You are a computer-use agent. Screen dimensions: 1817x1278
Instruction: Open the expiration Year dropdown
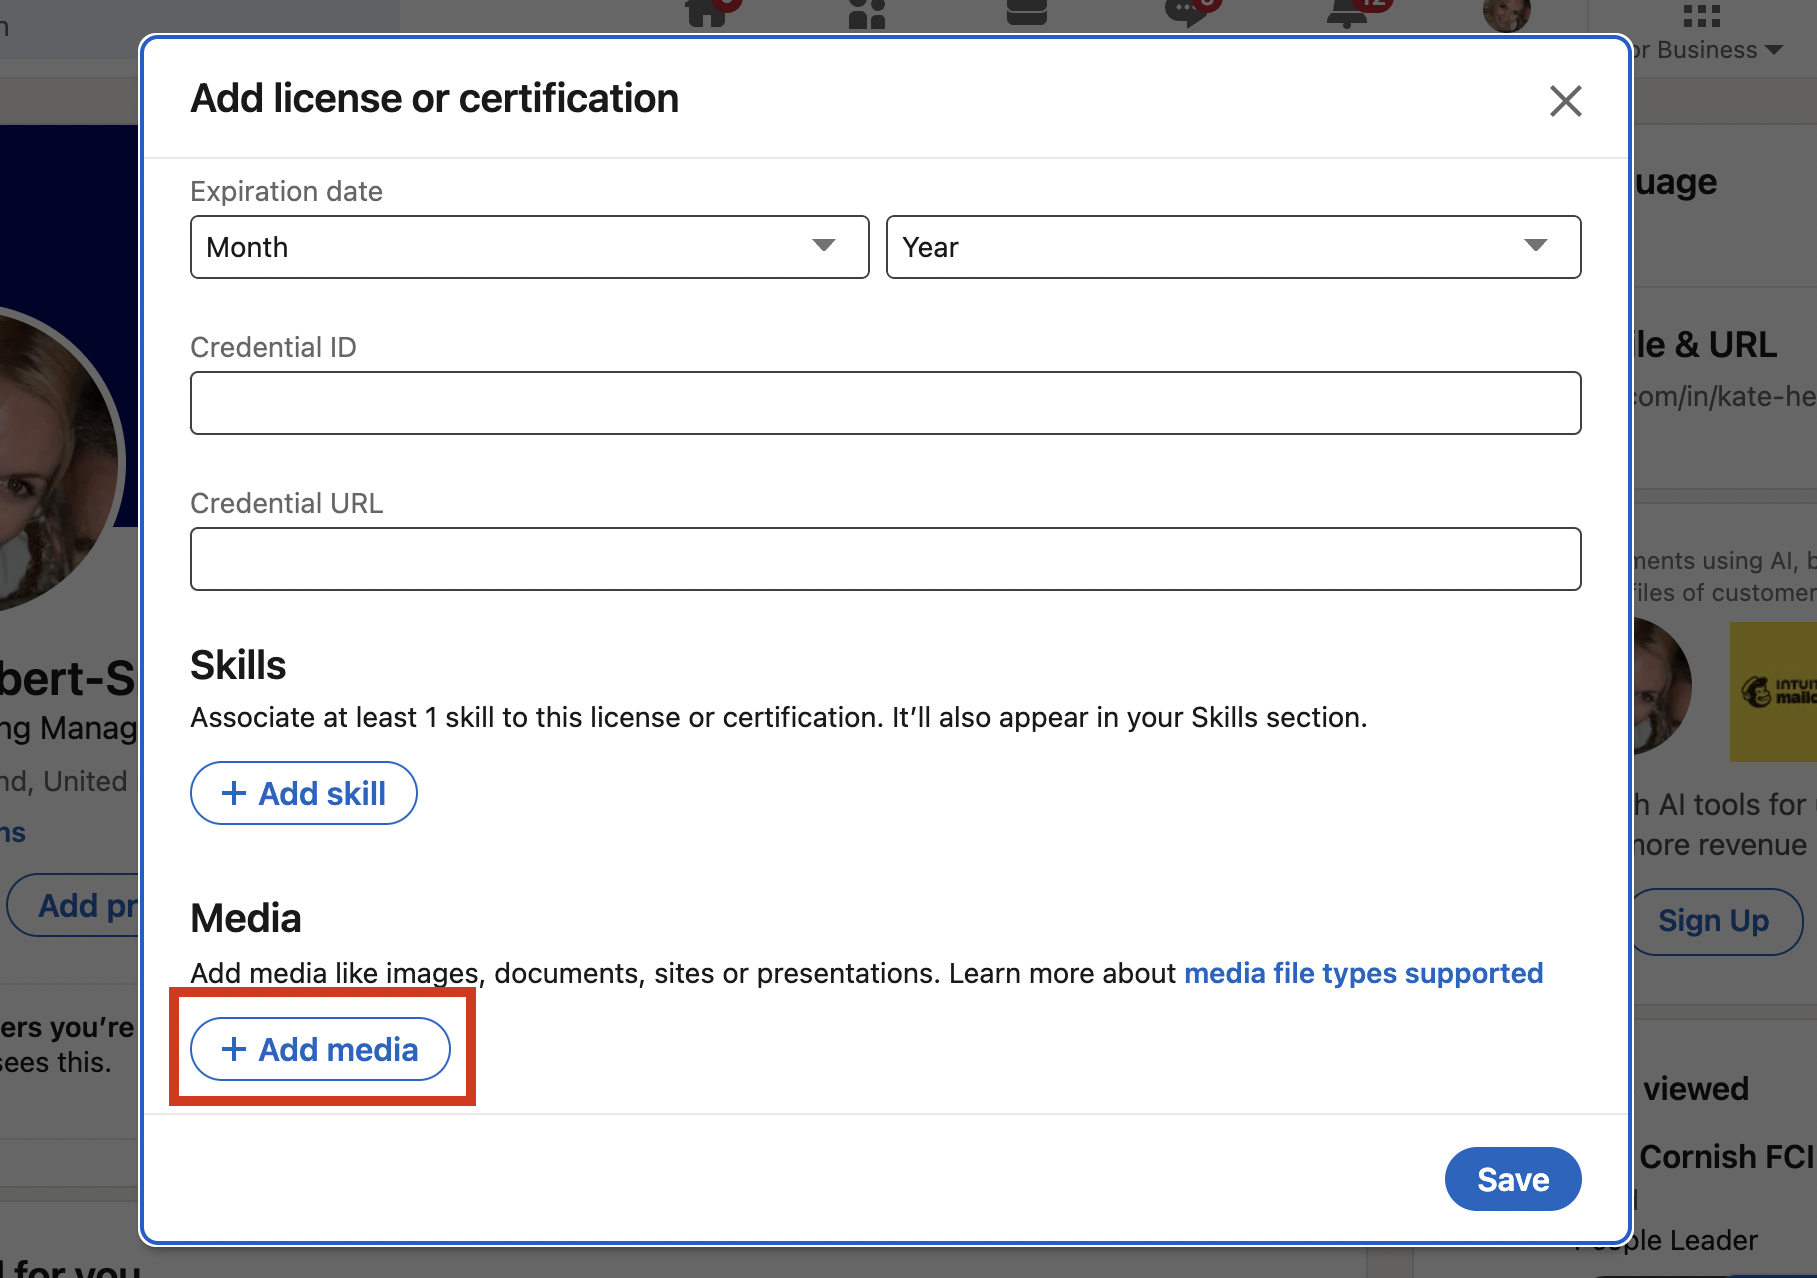pos(1233,247)
